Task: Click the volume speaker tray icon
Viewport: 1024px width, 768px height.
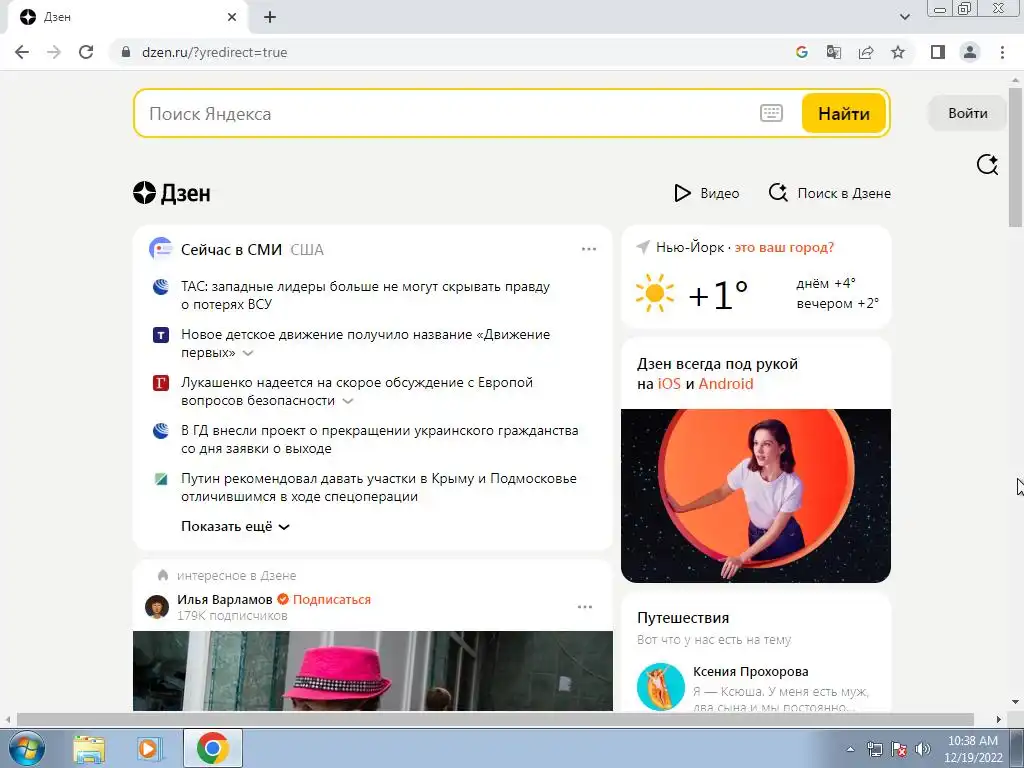Action: 923,749
